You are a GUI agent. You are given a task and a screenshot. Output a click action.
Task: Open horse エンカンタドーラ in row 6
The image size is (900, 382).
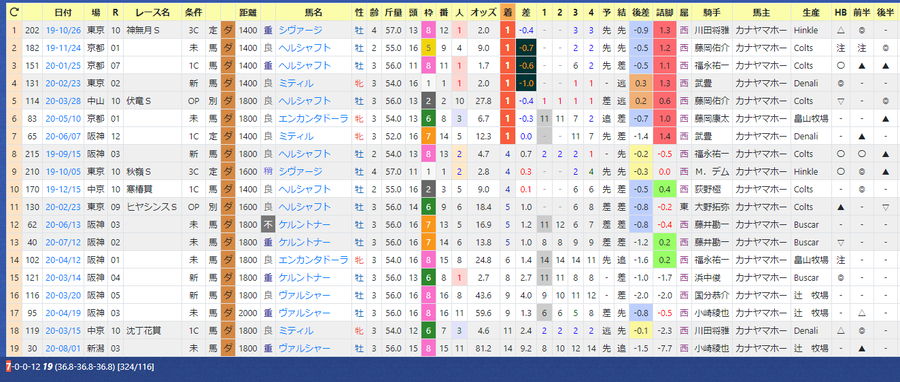313,119
